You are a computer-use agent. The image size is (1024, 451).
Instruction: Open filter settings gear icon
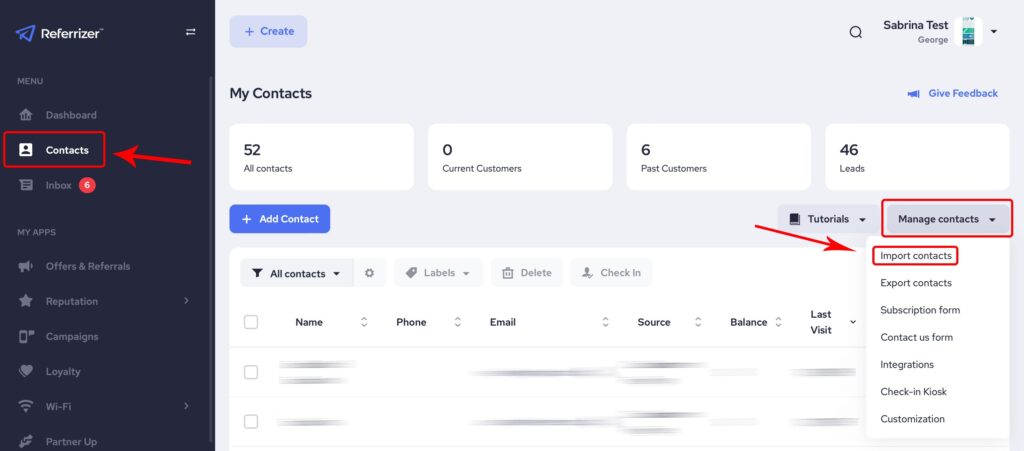[369, 273]
